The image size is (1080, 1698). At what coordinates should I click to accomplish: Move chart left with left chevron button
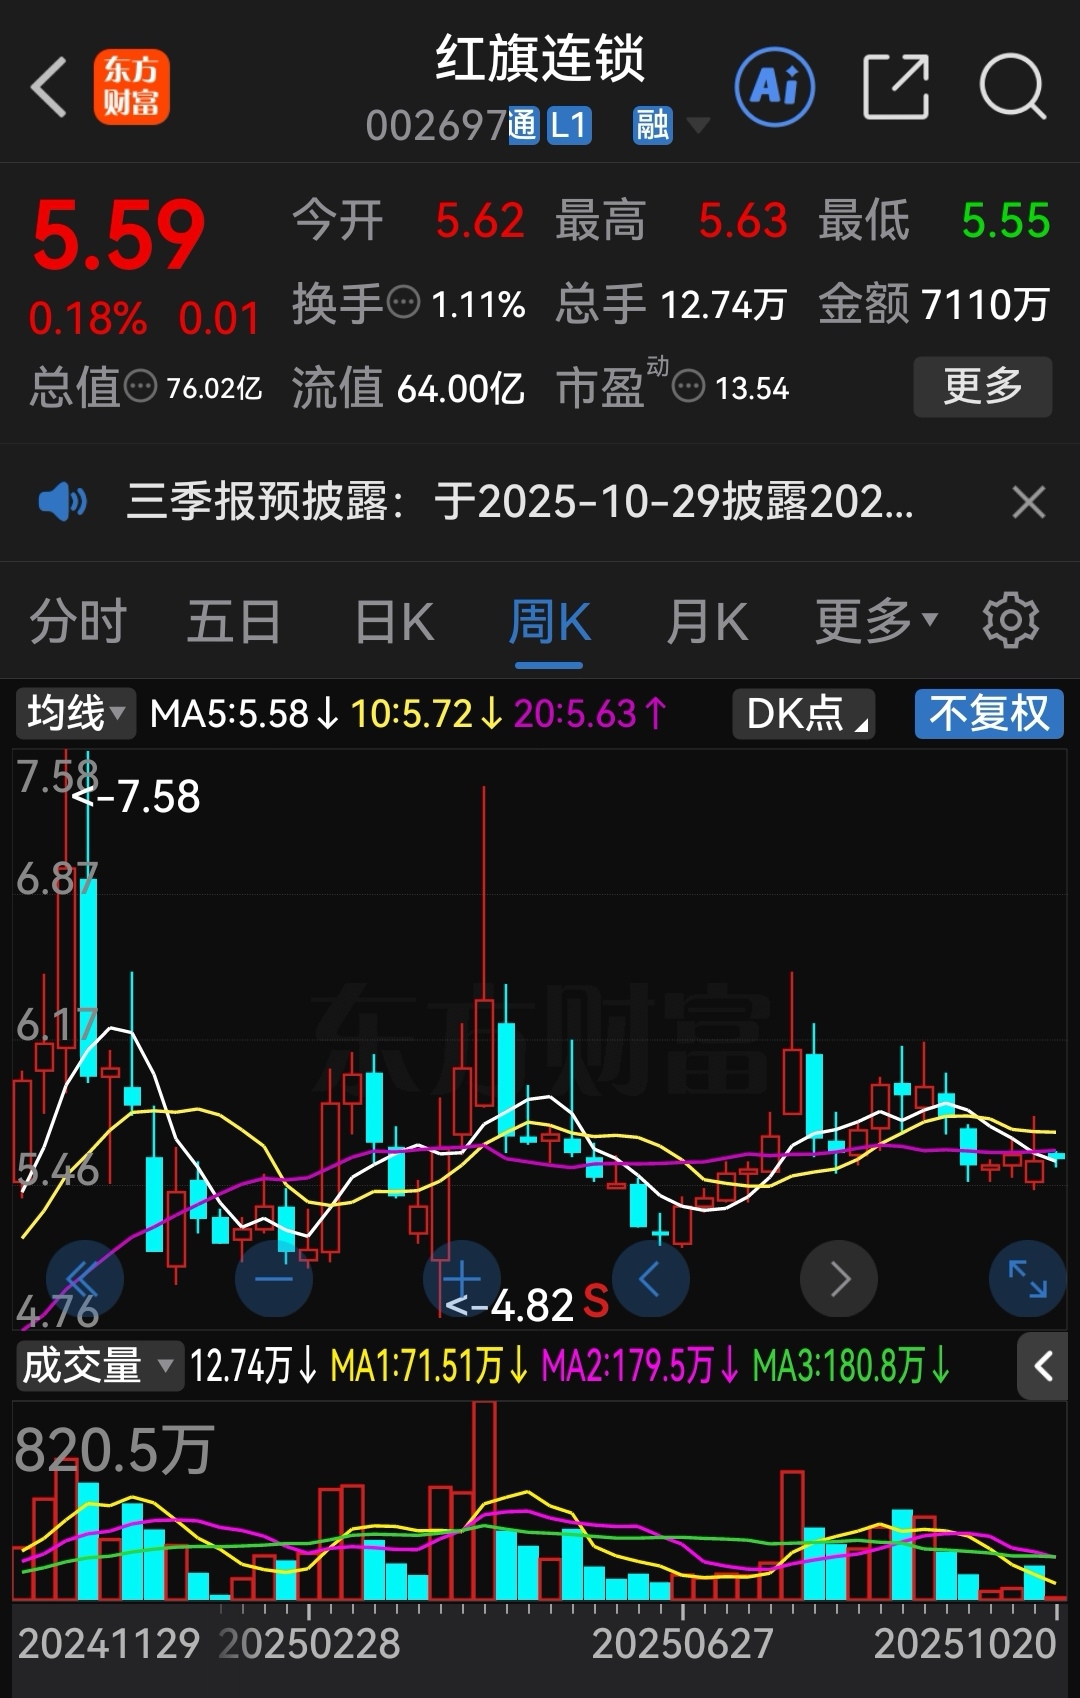(x=650, y=1278)
